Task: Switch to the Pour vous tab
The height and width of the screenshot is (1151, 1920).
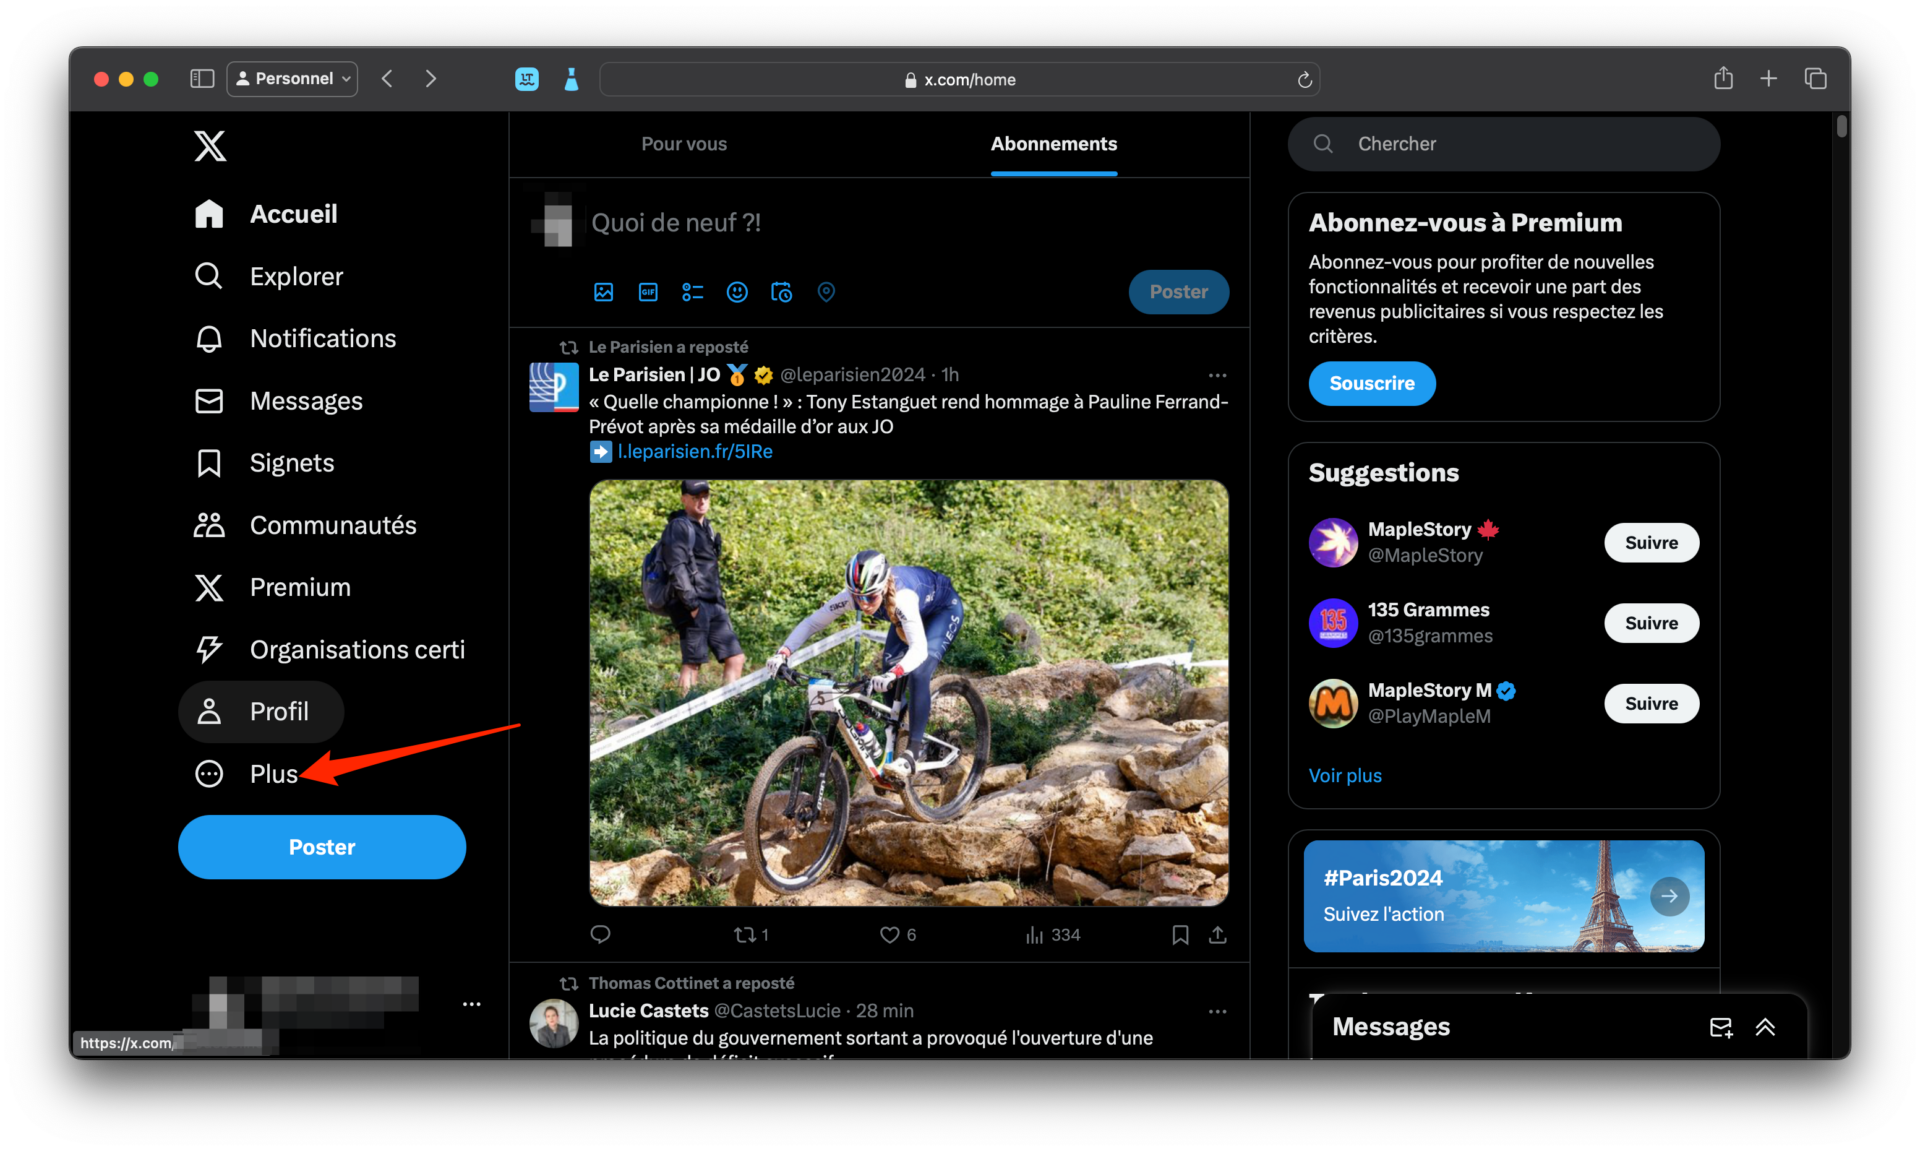Action: (684, 144)
